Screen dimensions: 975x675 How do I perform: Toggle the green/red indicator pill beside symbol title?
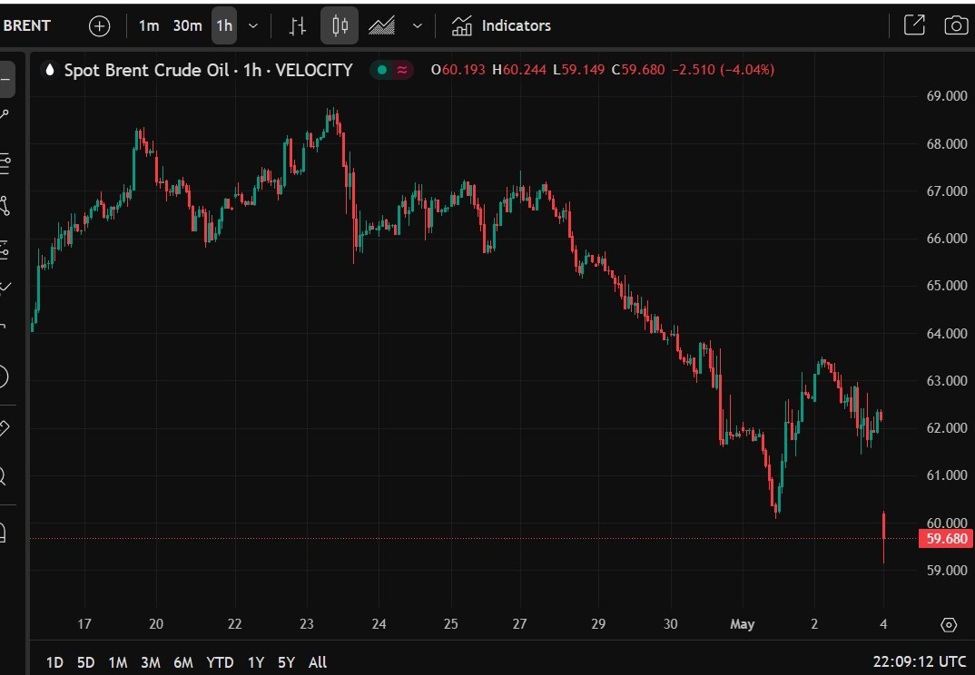391,70
